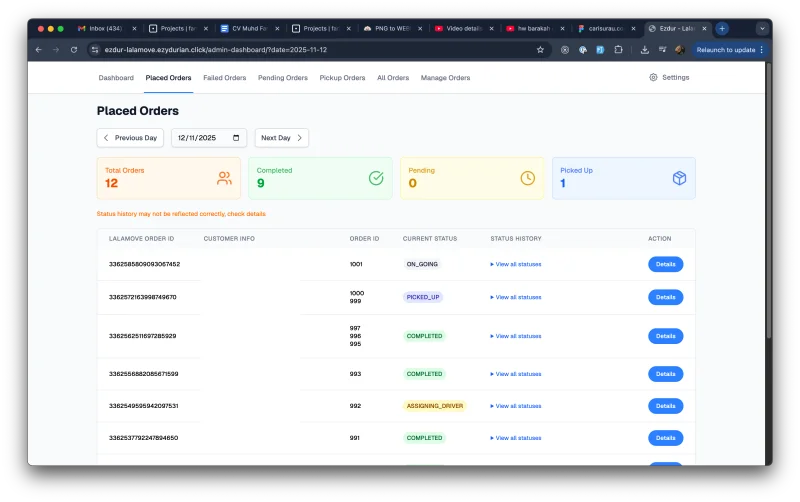Click the Next Day button
The width and height of the screenshot is (800, 502).
pyautogui.click(x=281, y=138)
